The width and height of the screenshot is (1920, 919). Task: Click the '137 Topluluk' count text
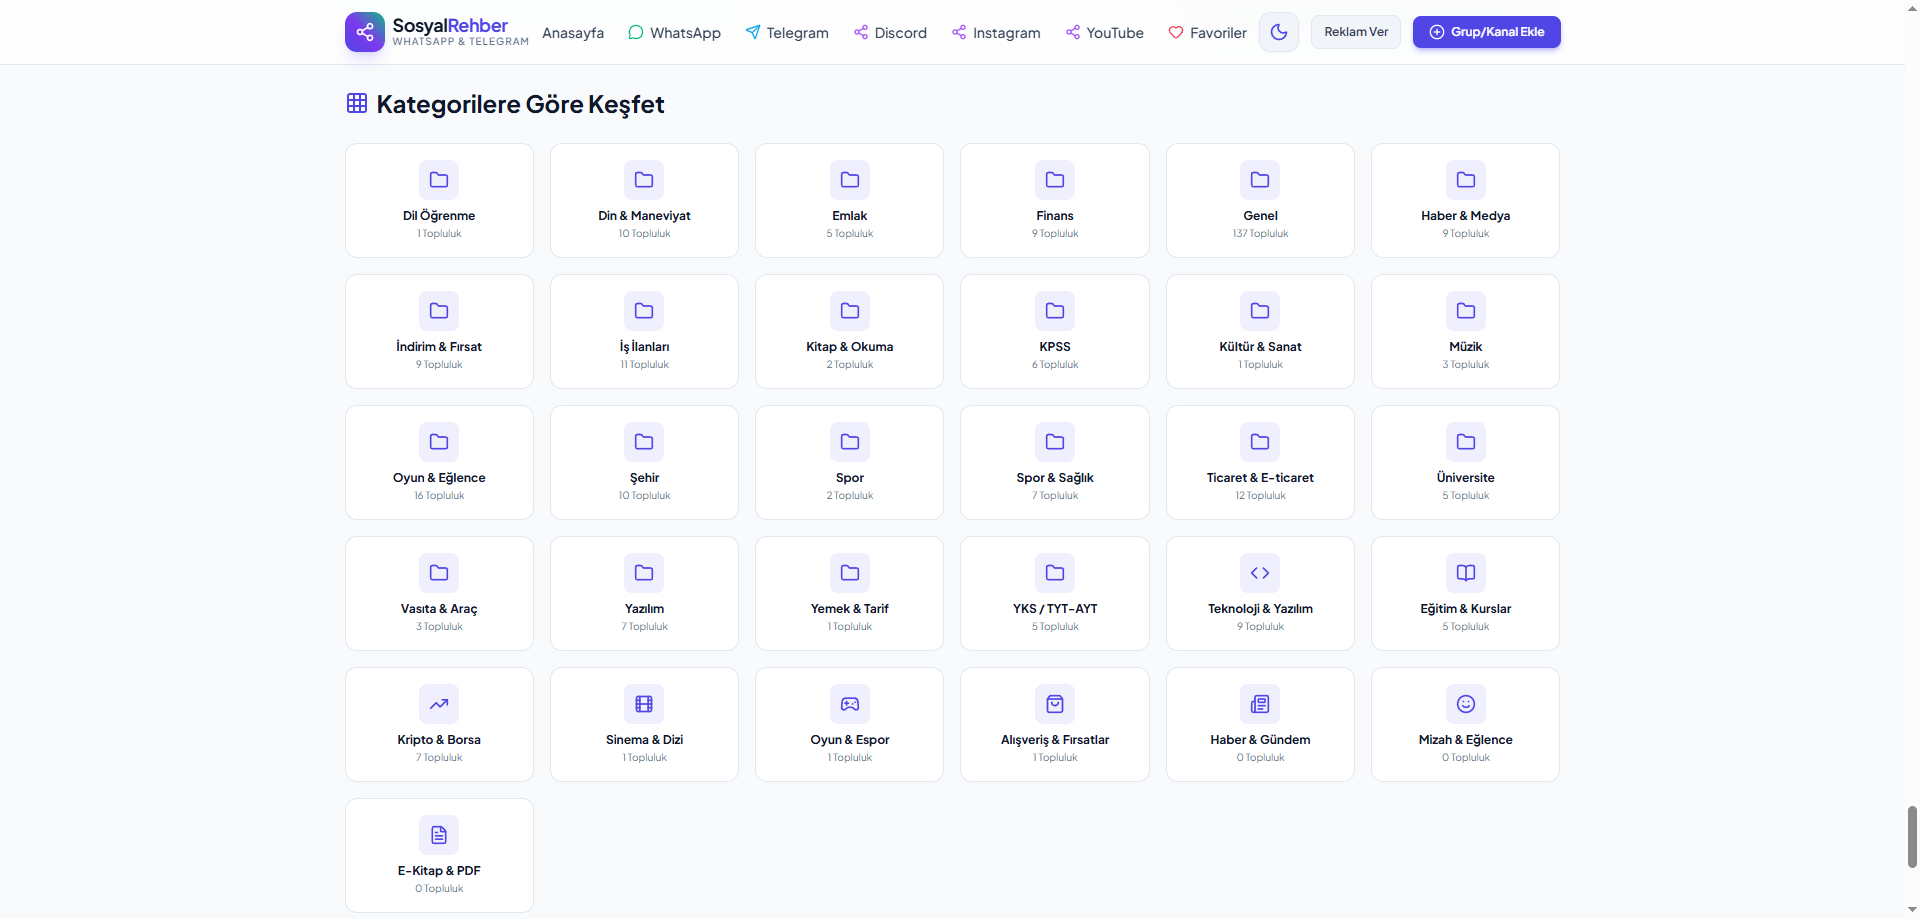pyautogui.click(x=1260, y=234)
